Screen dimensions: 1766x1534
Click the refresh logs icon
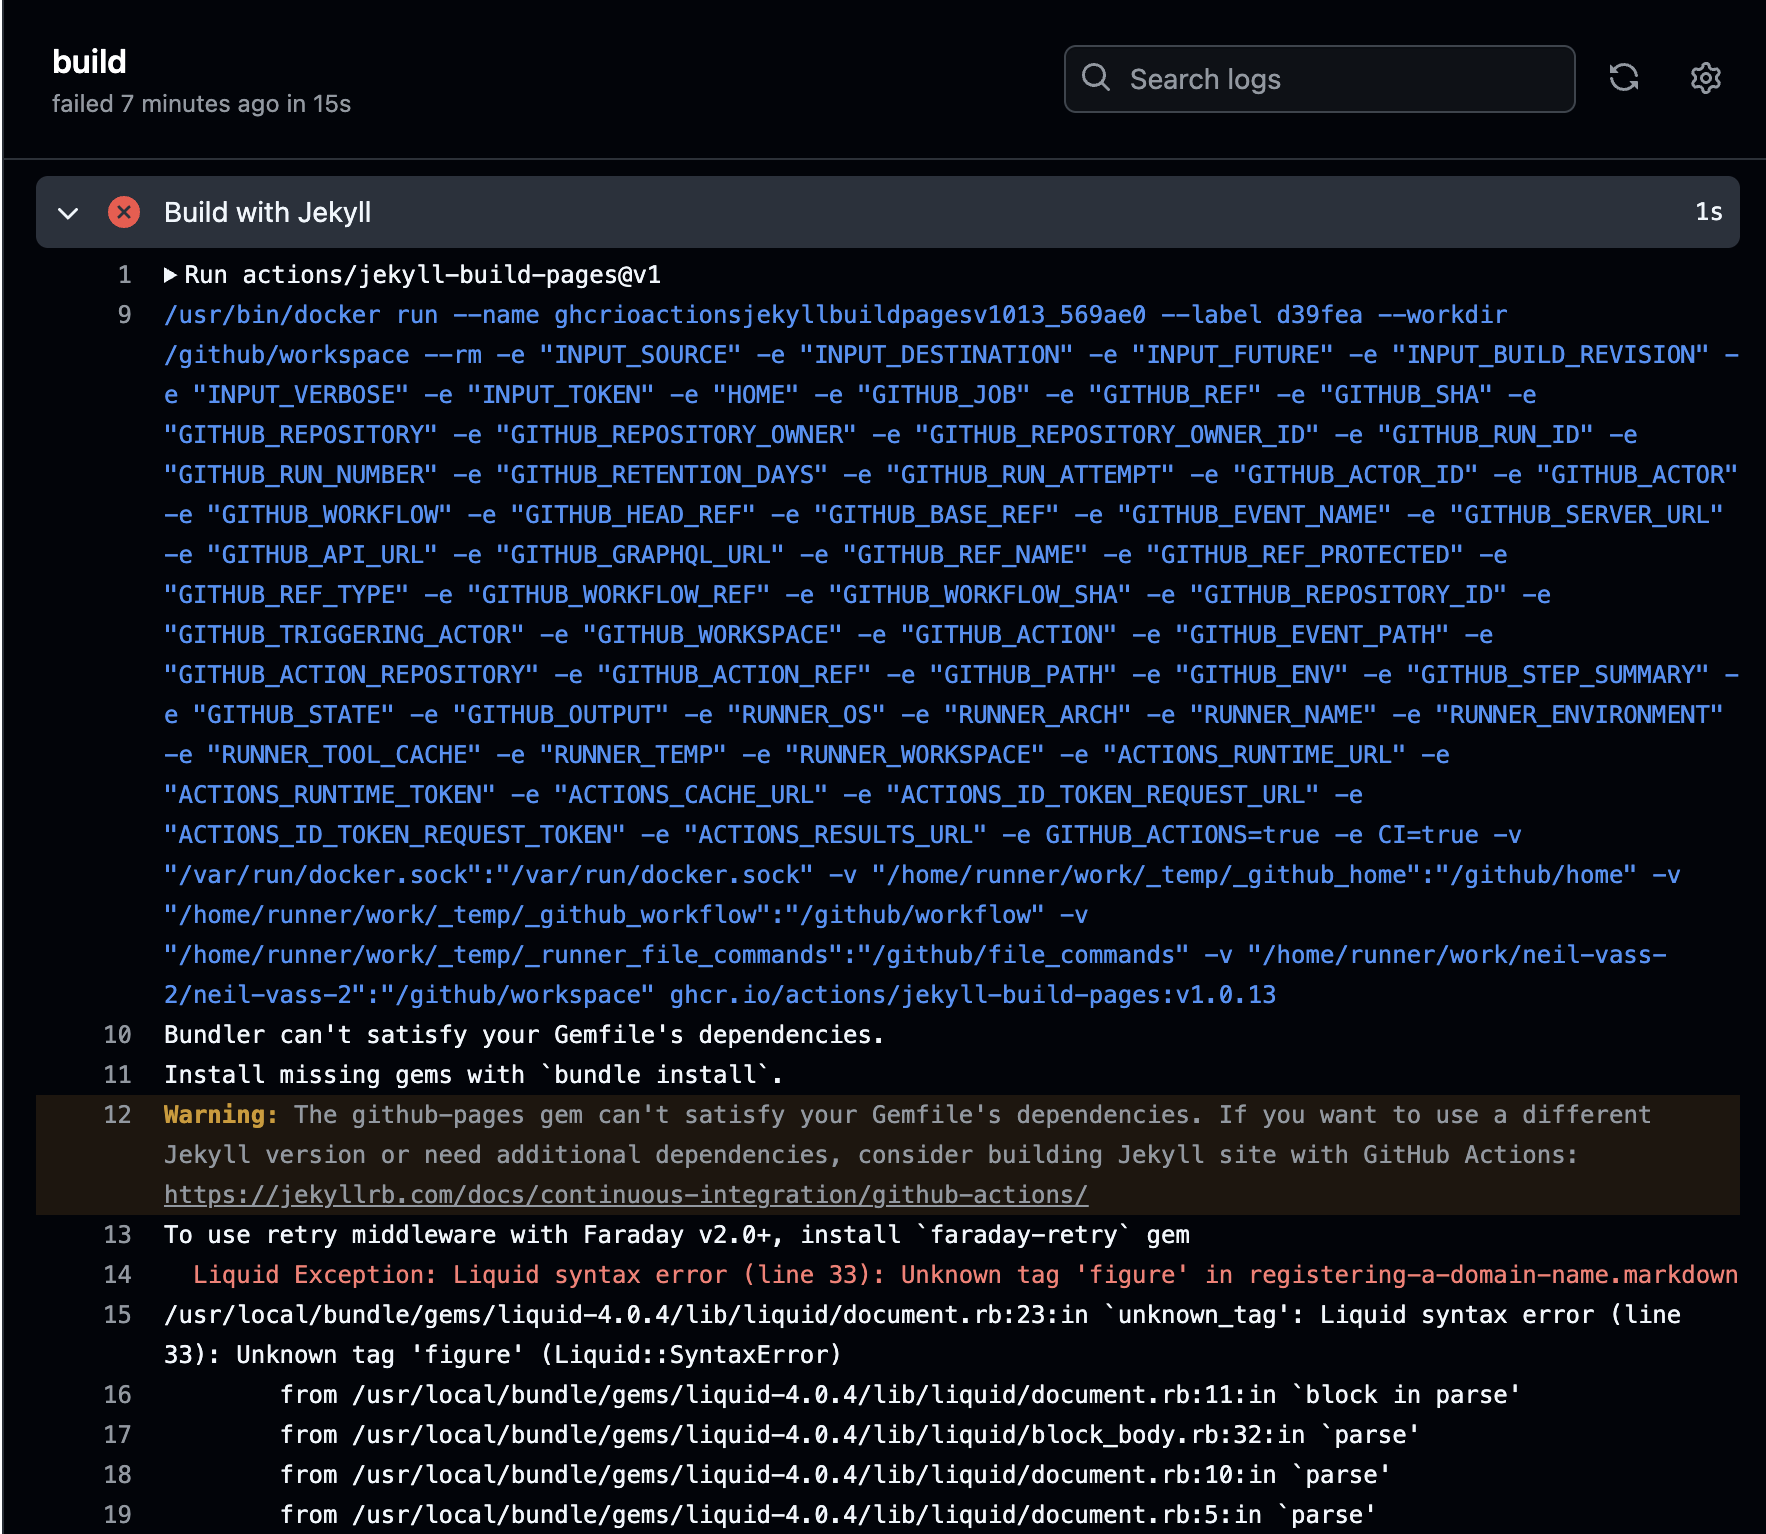(1623, 78)
